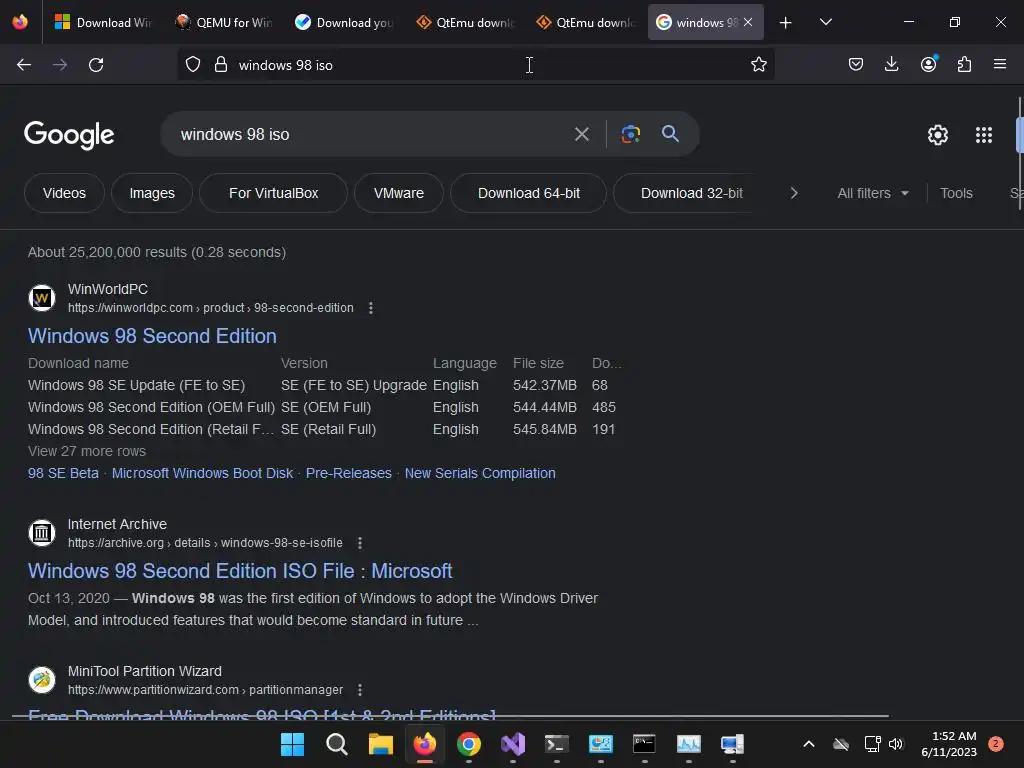1024x768 pixels.
Task: Select the Download 64-bit filter chip
Action: (x=528, y=193)
